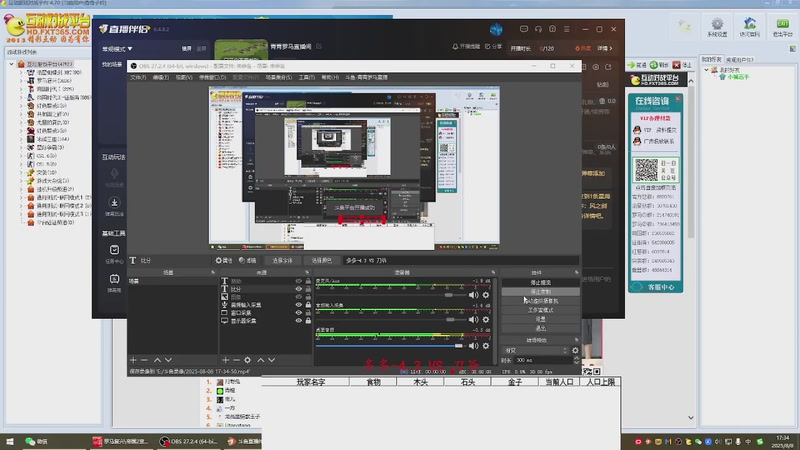Image resolution: width=800 pixels, height=450 pixels.
Task: Mute the second mixer track speaker icon
Action: (x=473, y=320)
